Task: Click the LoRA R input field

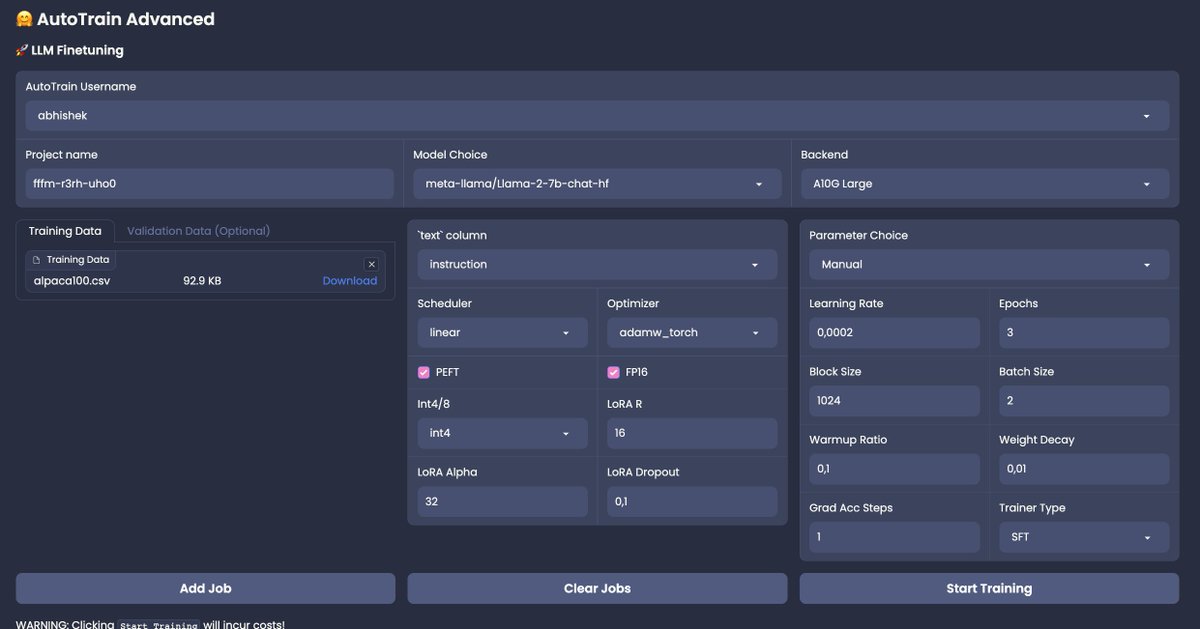Action: point(691,433)
